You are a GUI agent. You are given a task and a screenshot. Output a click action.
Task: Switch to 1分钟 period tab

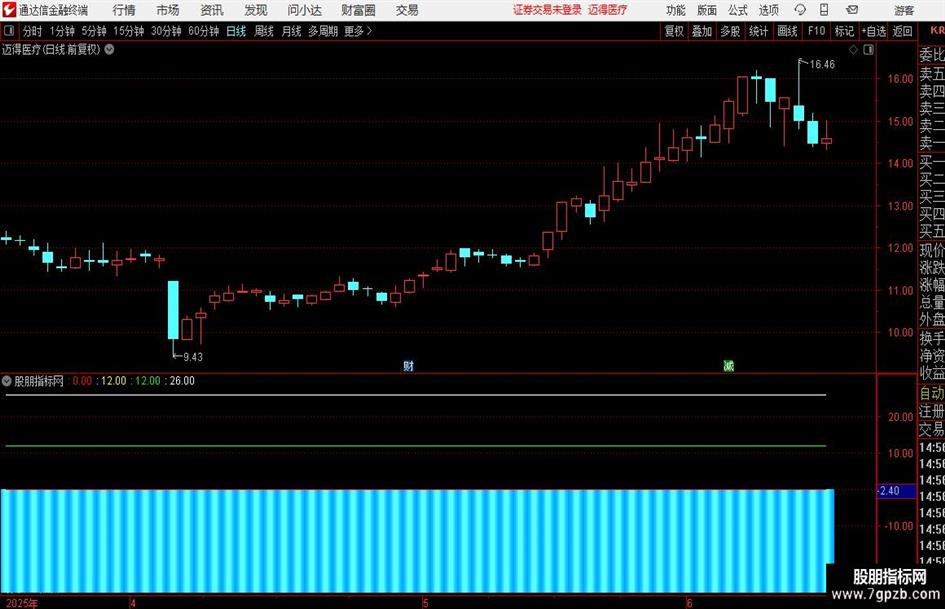point(62,31)
